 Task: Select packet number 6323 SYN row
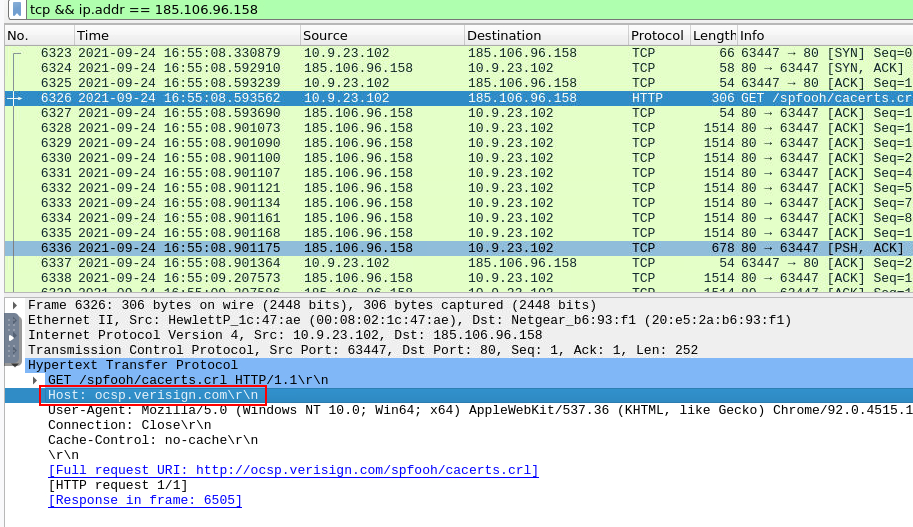tap(459, 53)
